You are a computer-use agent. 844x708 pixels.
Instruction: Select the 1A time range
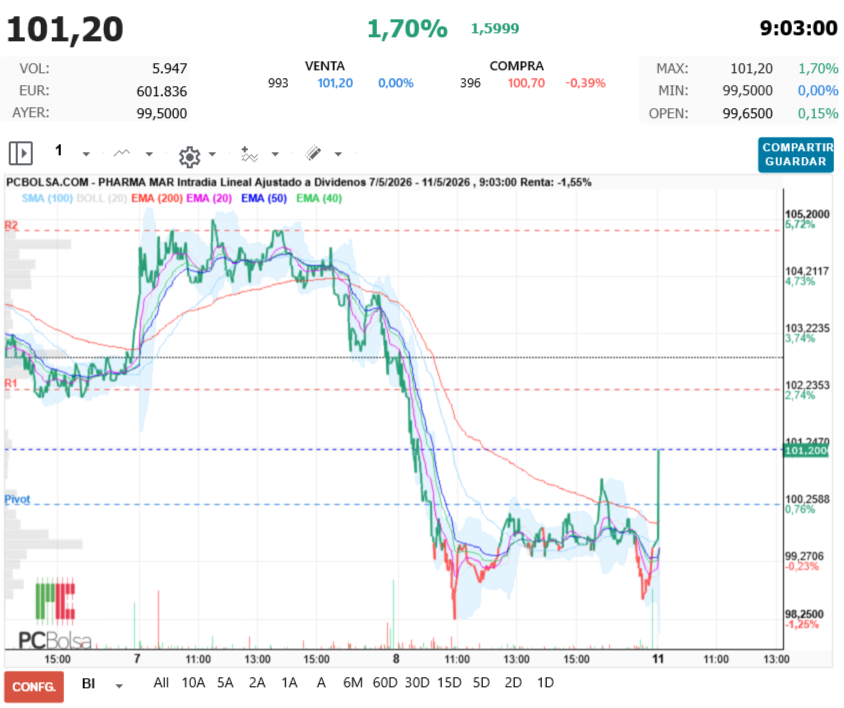click(x=289, y=683)
